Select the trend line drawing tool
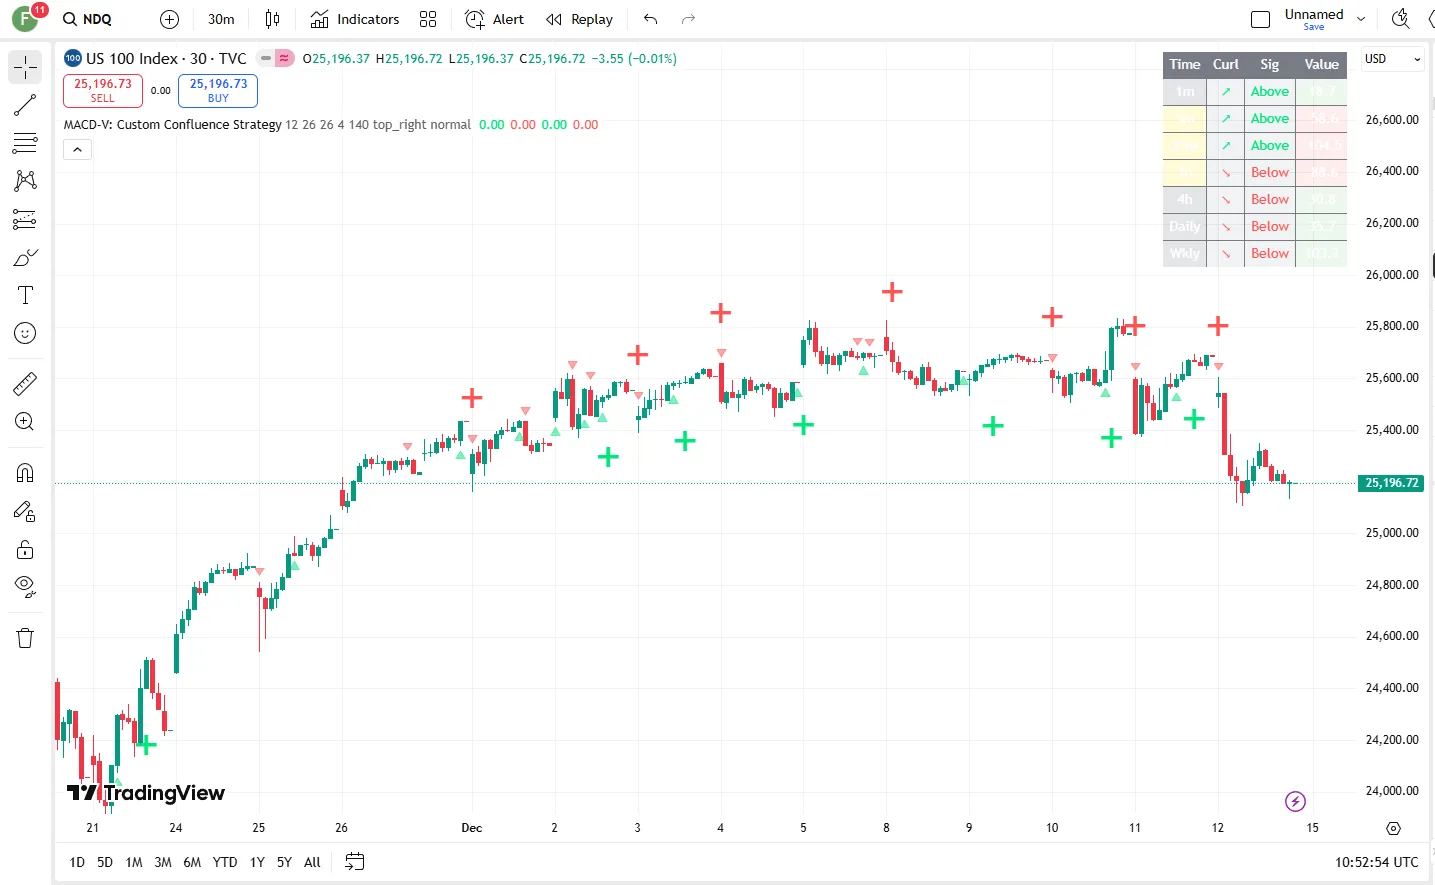This screenshot has width=1435, height=885. pyautogui.click(x=25, y=105)
